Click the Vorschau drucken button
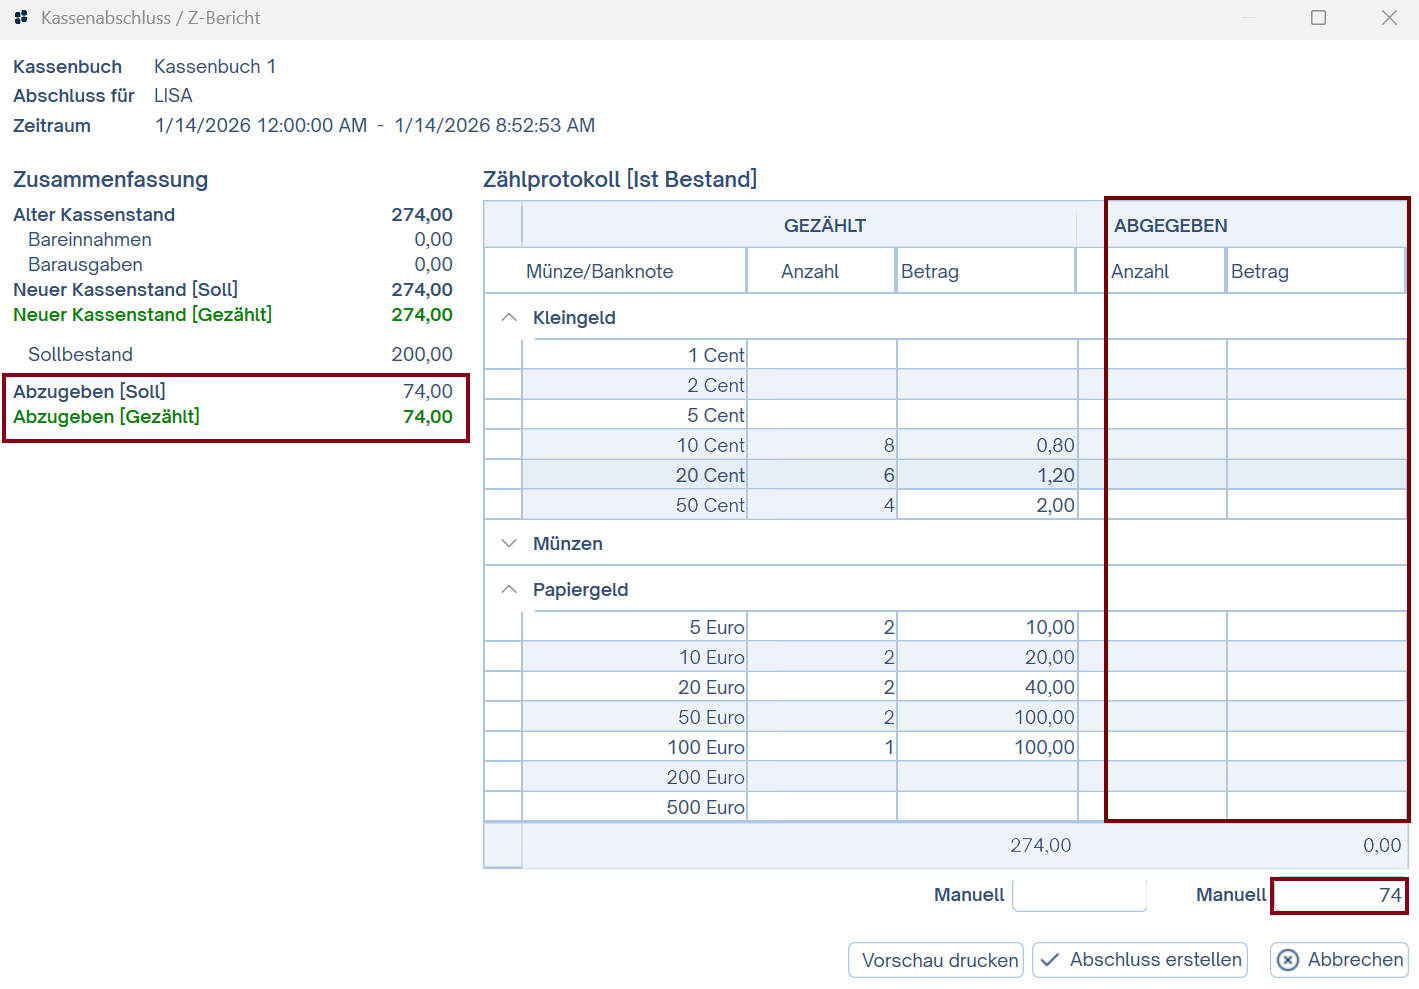 pos(936,960)
